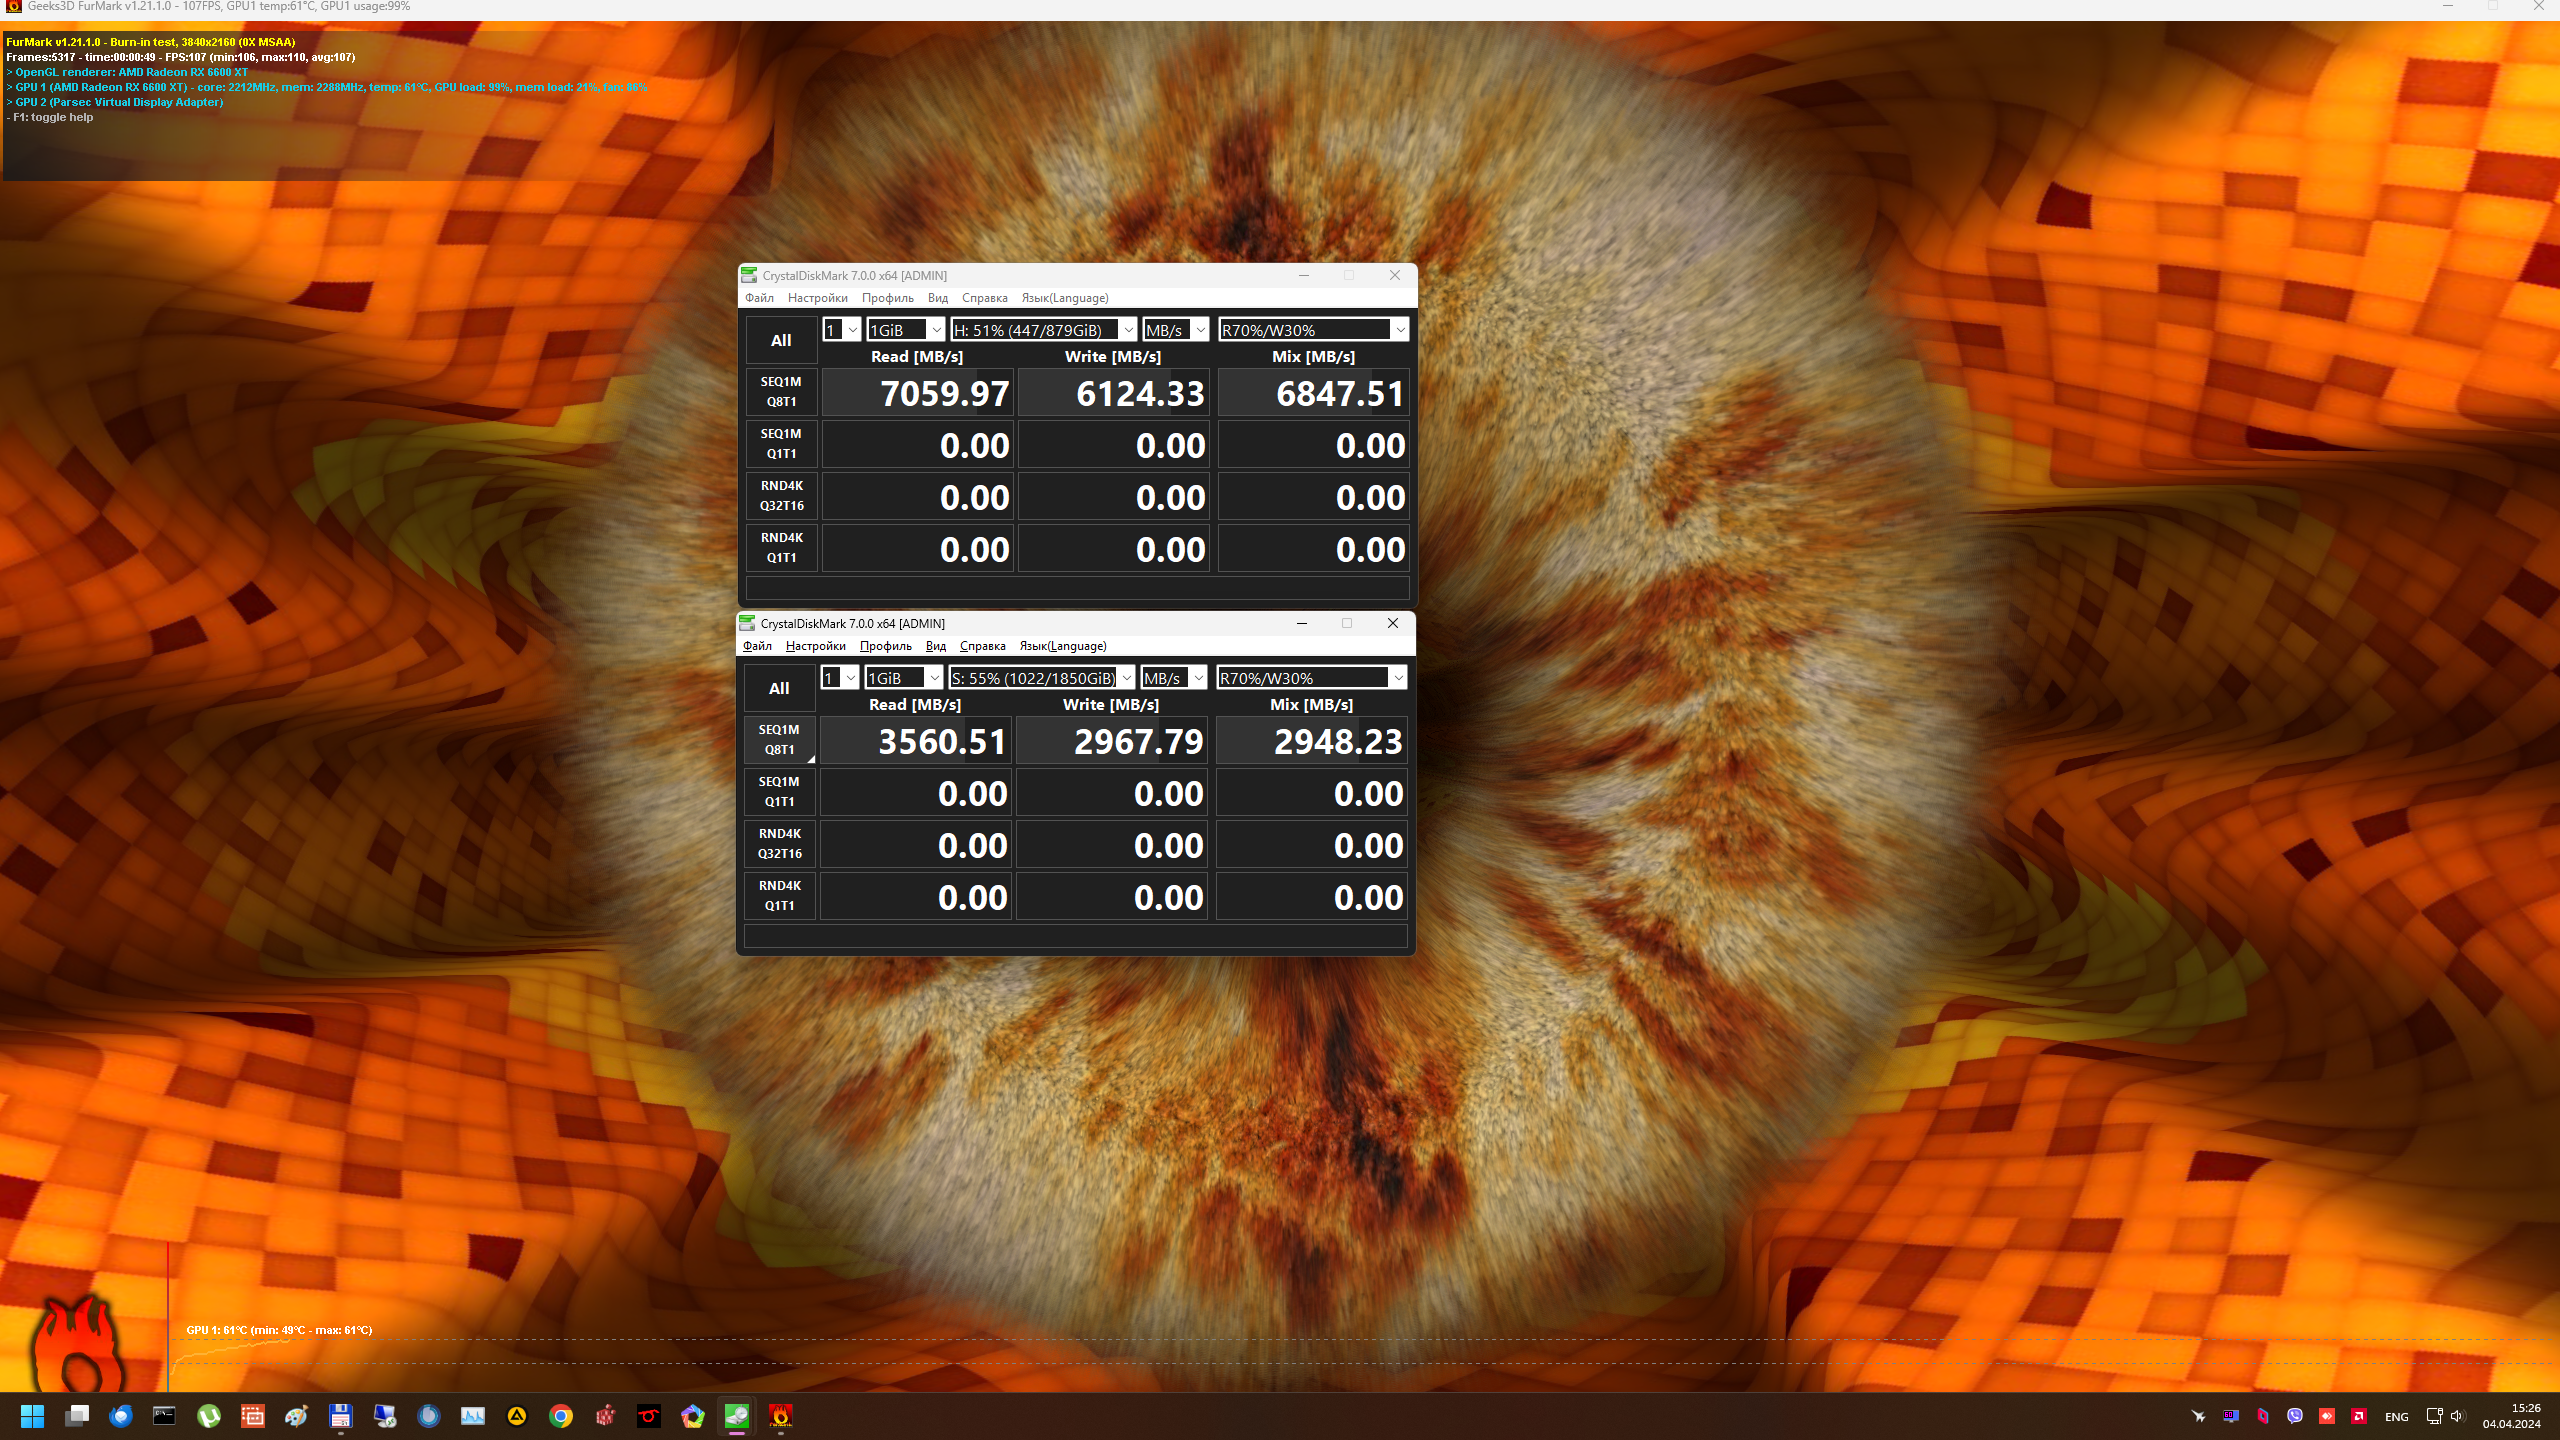Open Настройки menu in top CrystalDiskMark
2560x1440 pixels.
817,298
